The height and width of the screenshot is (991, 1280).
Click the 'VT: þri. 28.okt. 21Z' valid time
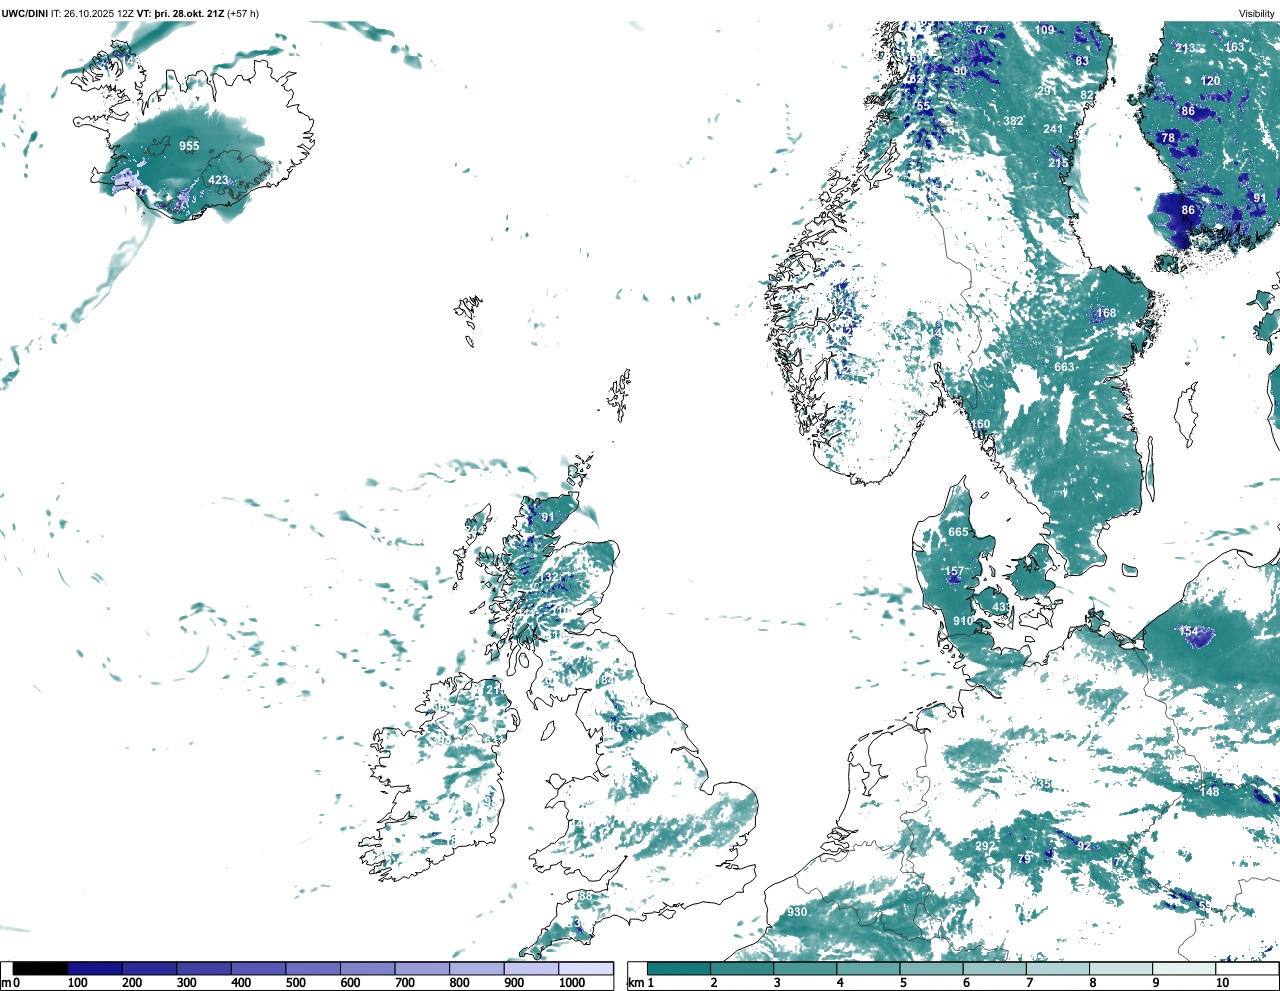pyautogui.click(x=180, y=13)
